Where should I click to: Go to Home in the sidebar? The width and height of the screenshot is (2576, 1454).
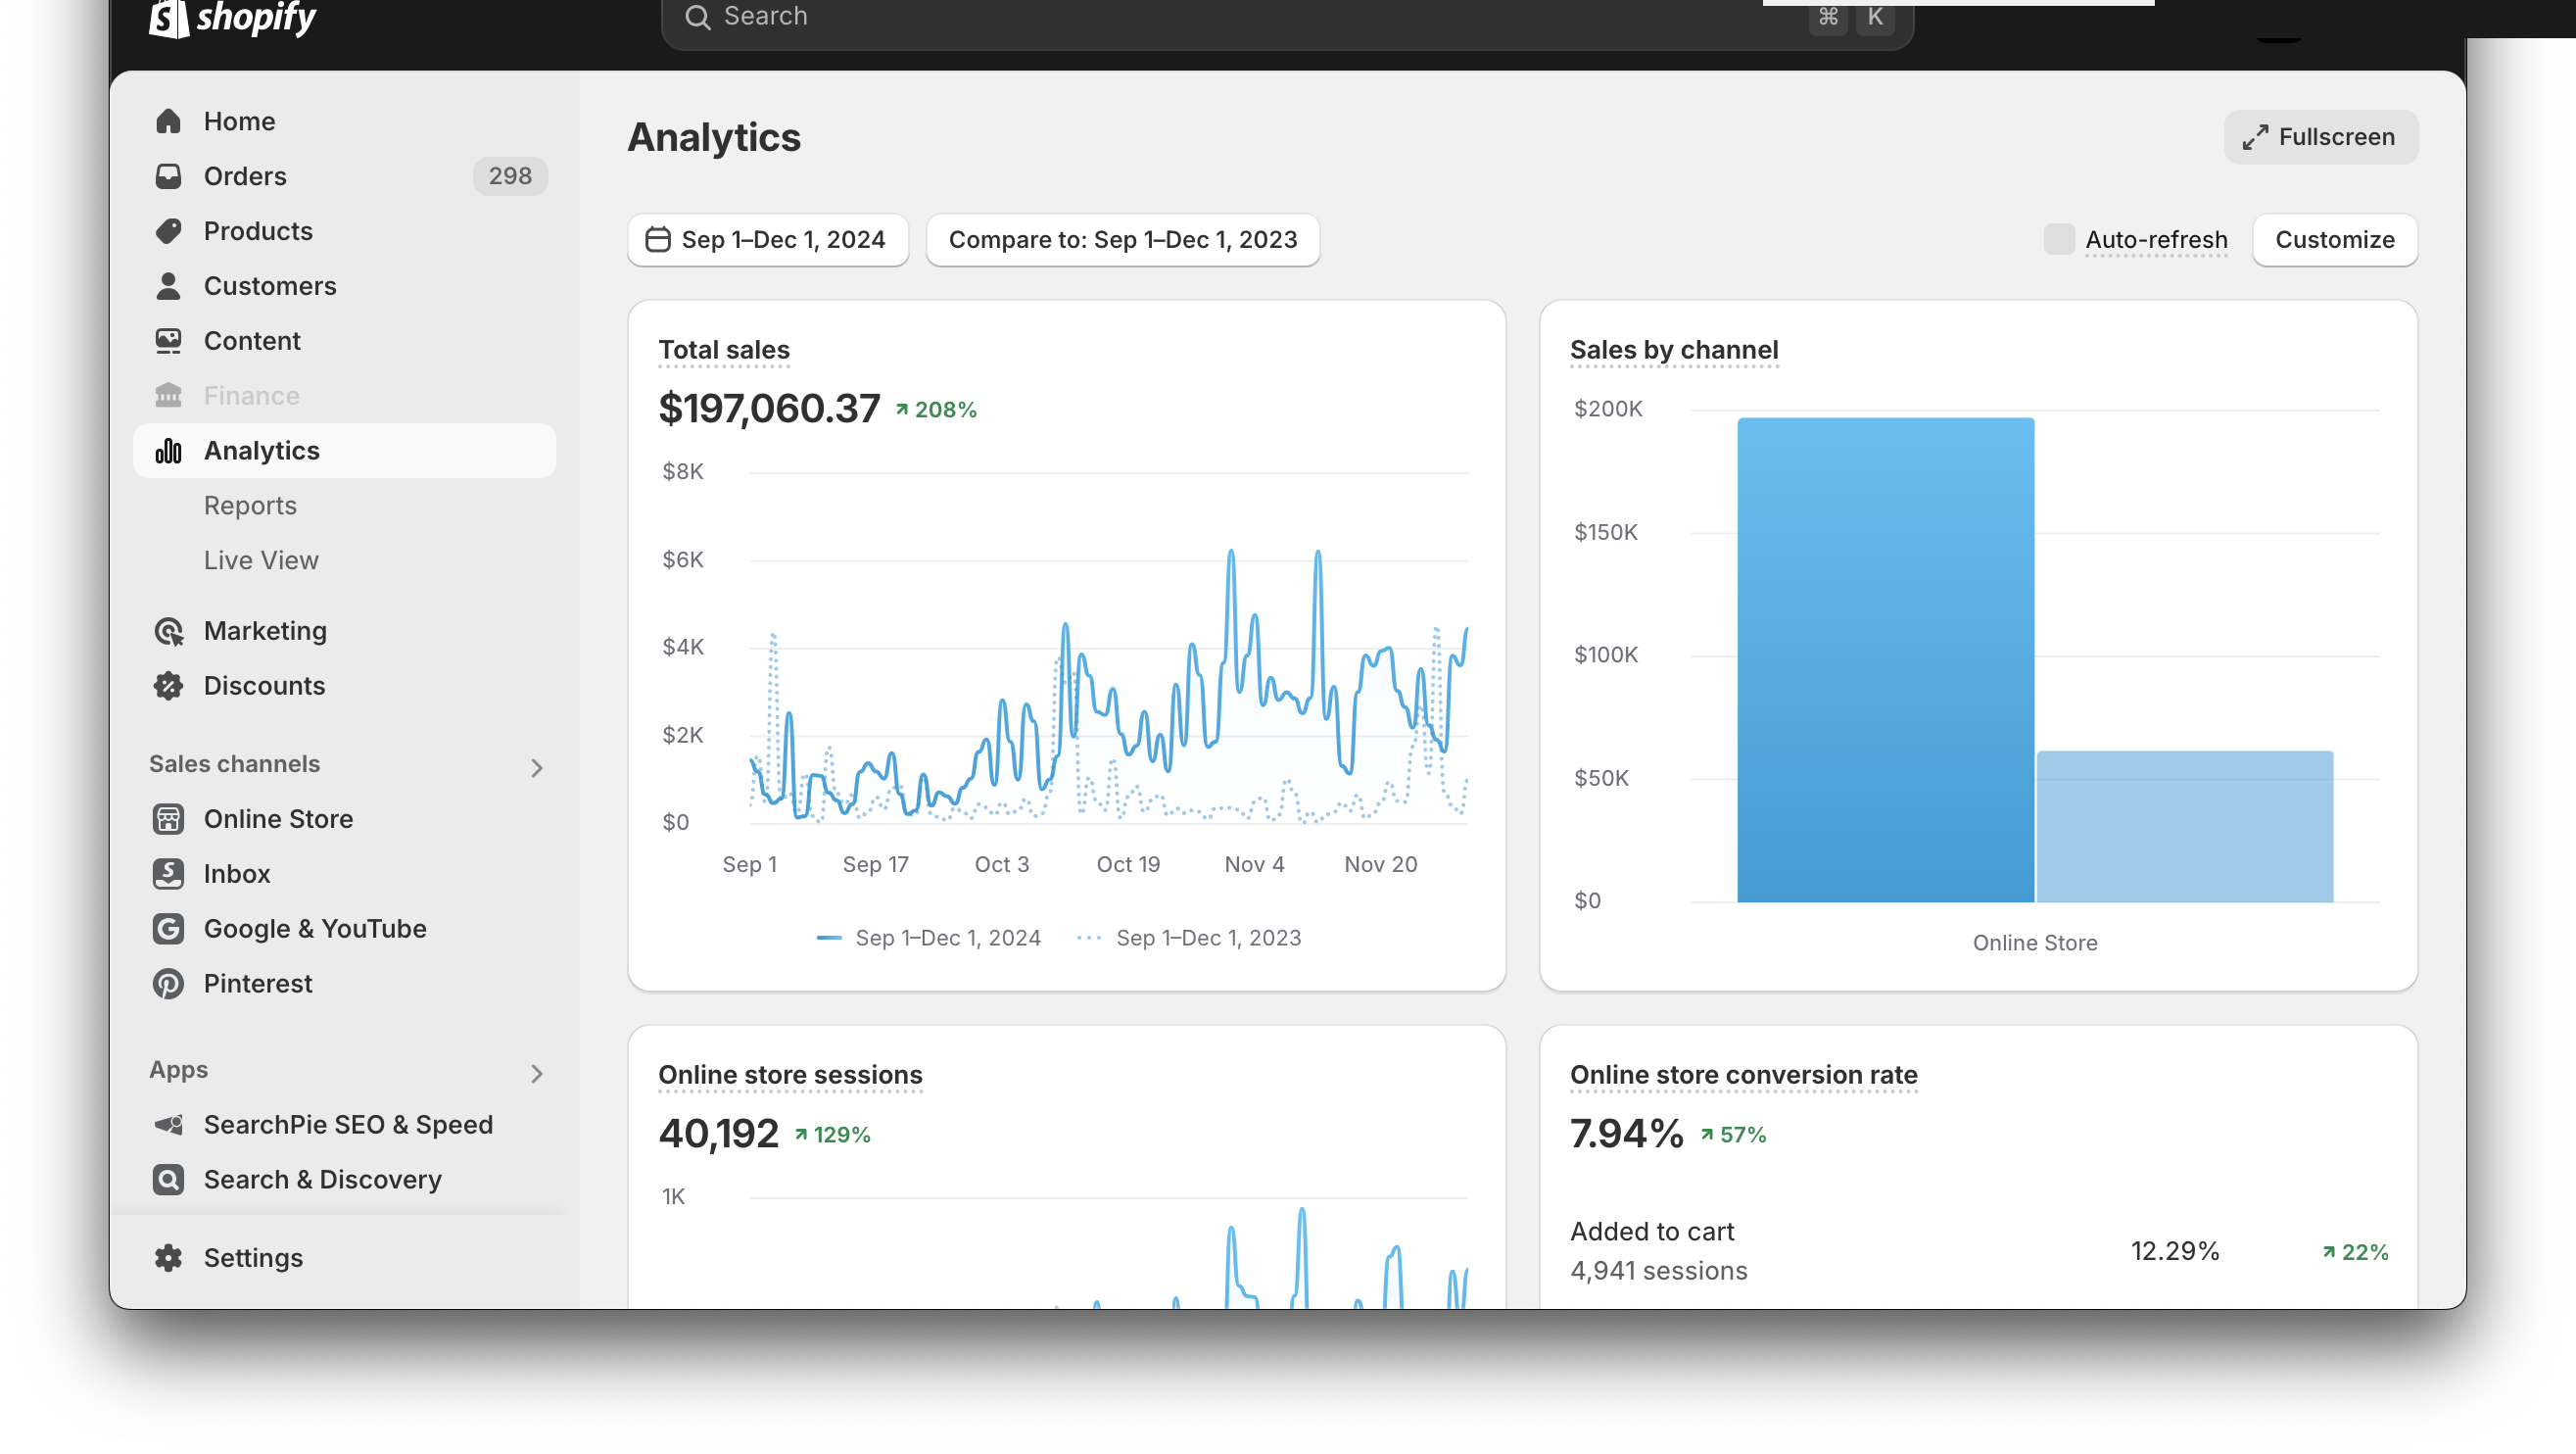pos(345,121)
